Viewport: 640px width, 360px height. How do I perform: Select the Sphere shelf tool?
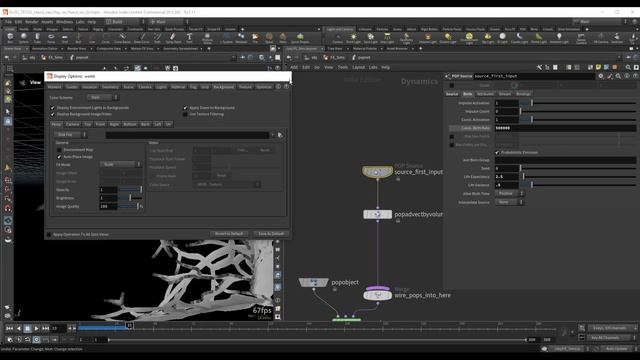[24, 38]
